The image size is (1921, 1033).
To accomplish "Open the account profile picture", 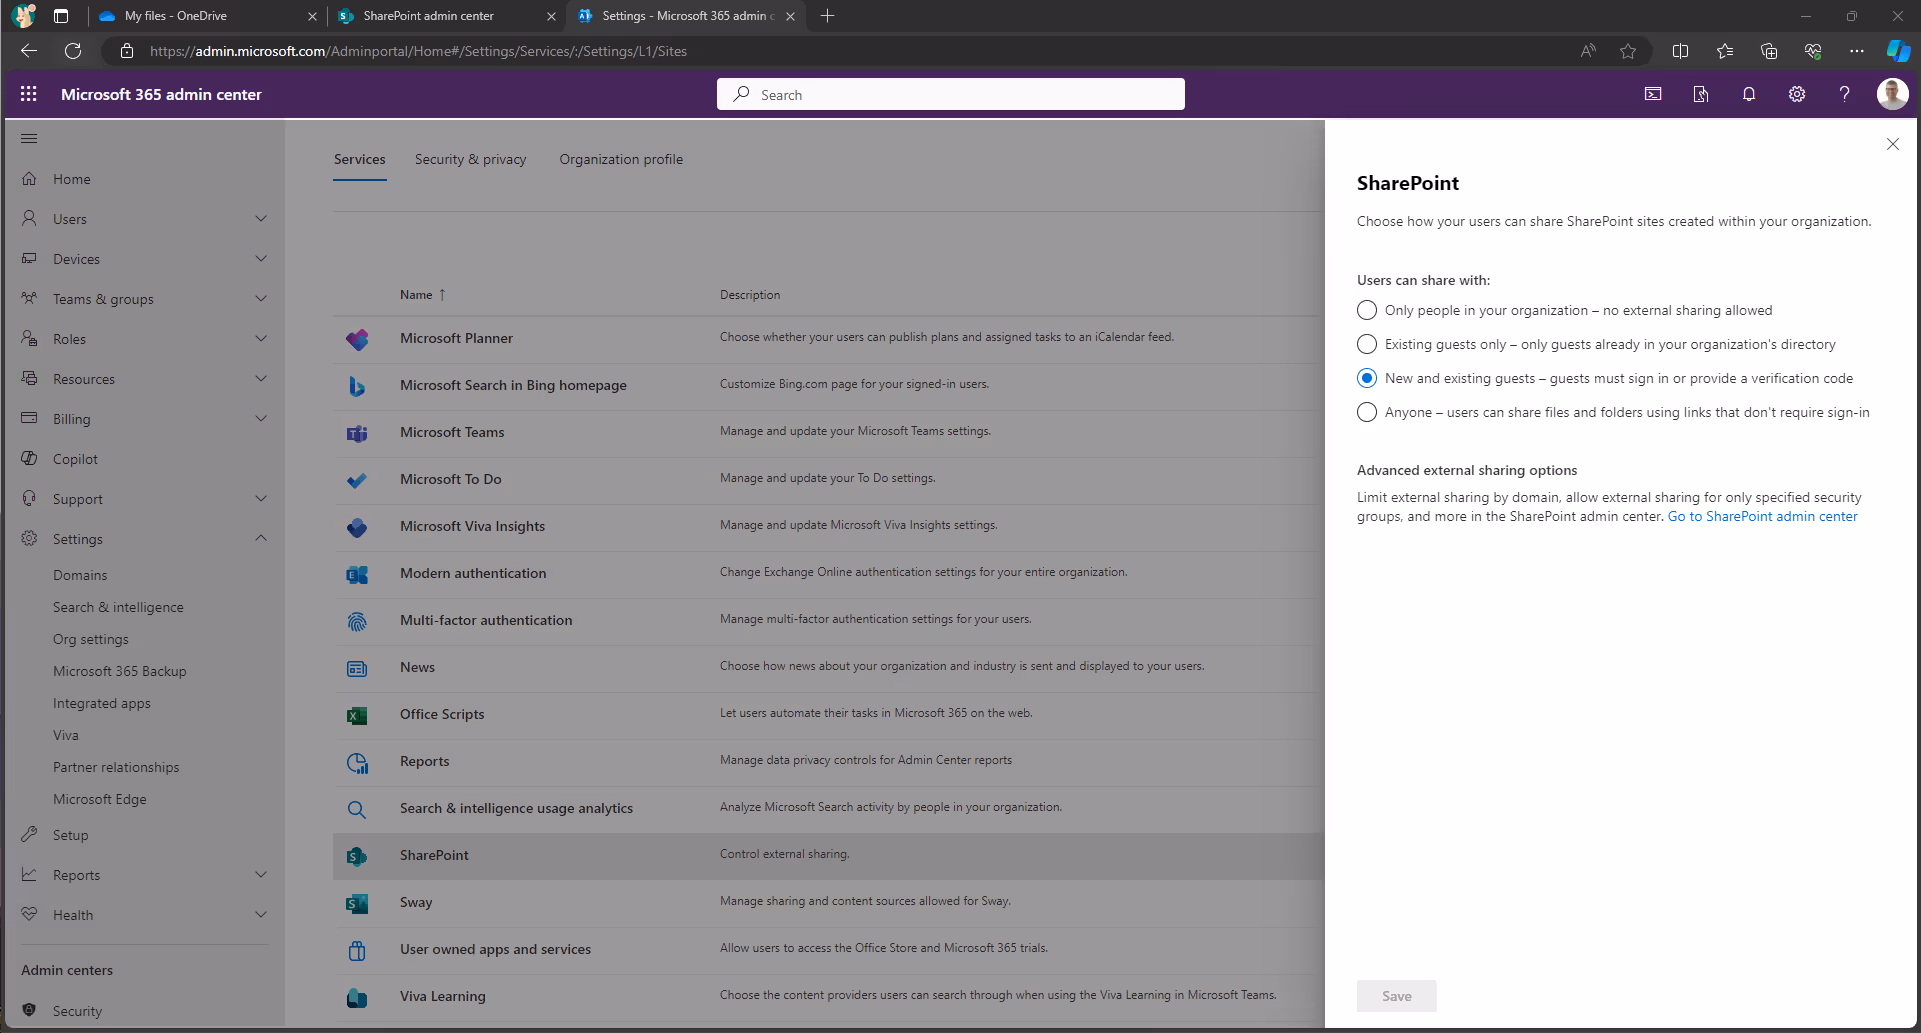I will click(1892, 94).
